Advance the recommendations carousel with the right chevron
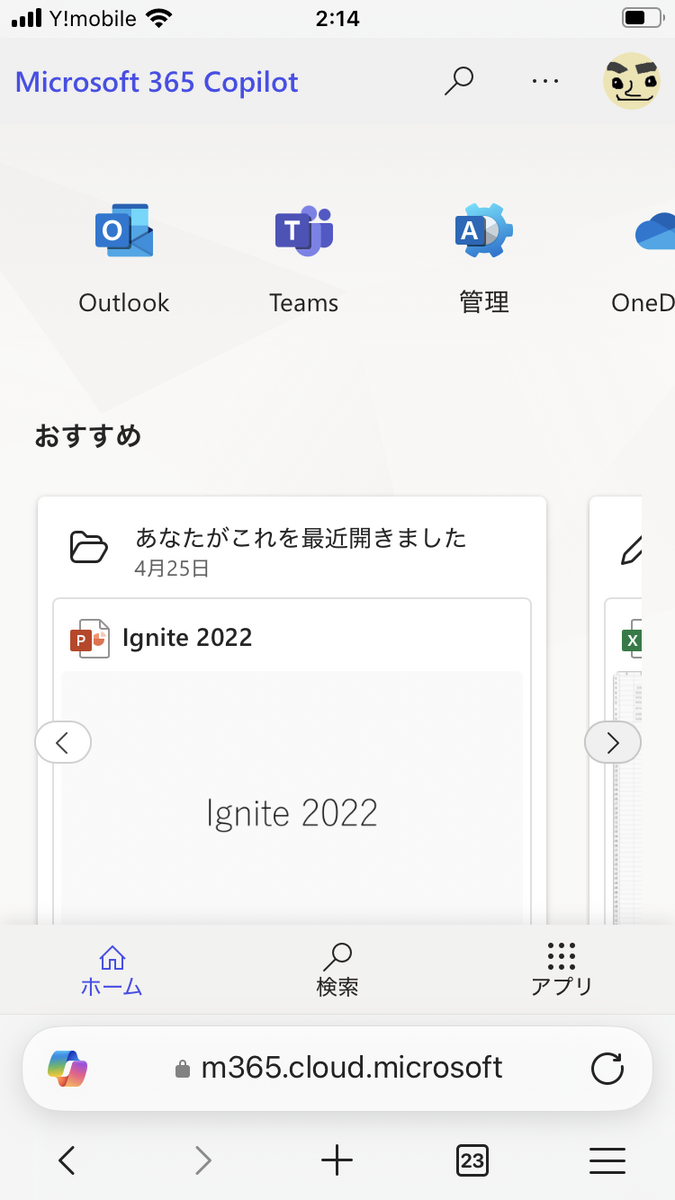Image resolution: width=675 pixels, height=1200 pixels. (x=612, y=742)
